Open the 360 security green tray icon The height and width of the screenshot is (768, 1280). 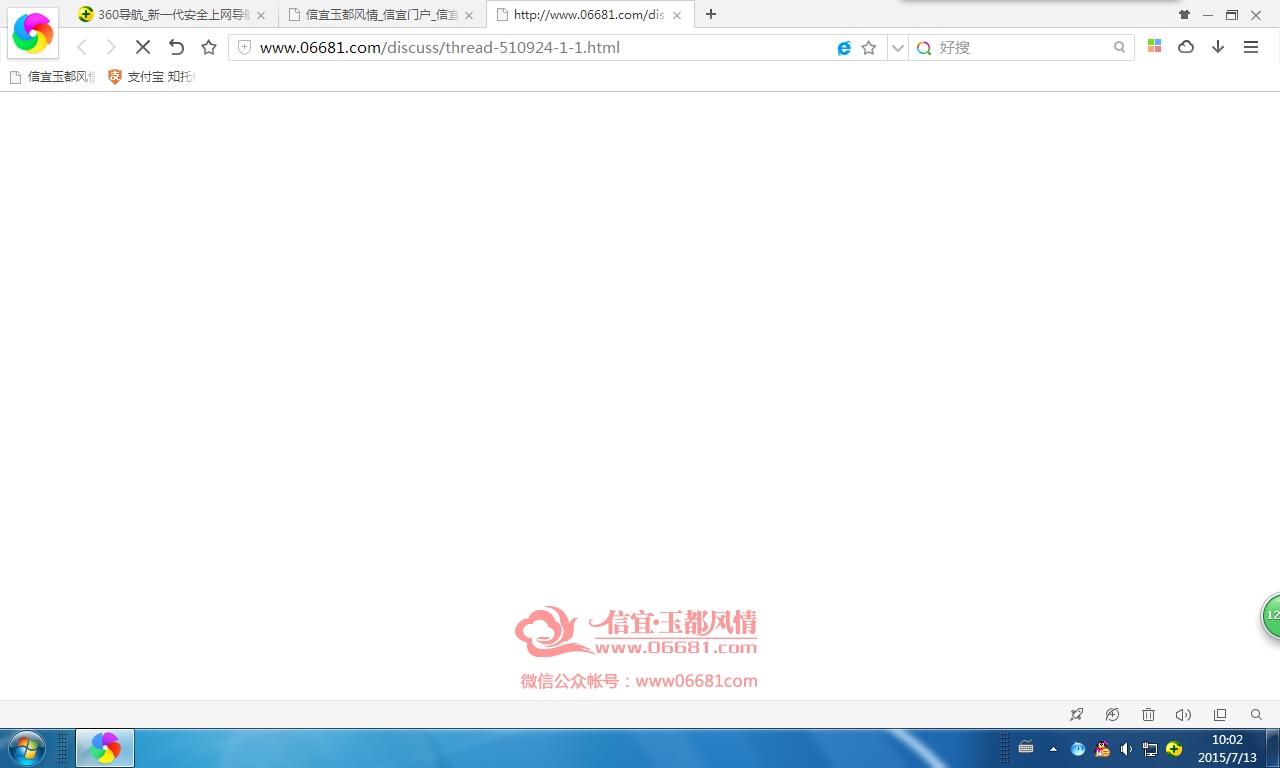(x=1174, y=749)
